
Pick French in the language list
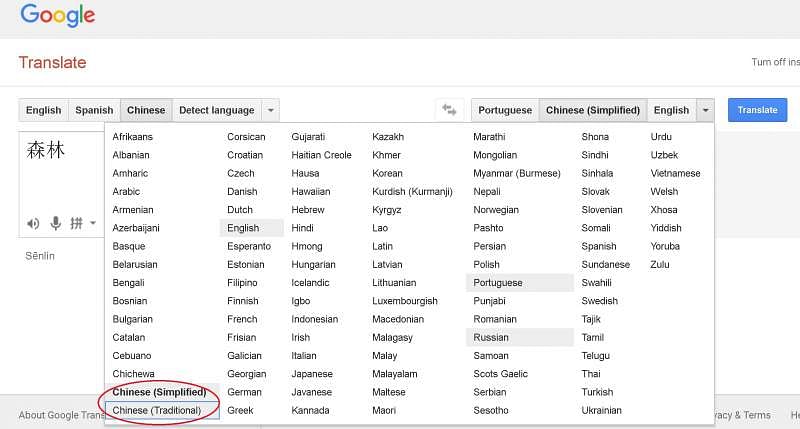point(242,319)
